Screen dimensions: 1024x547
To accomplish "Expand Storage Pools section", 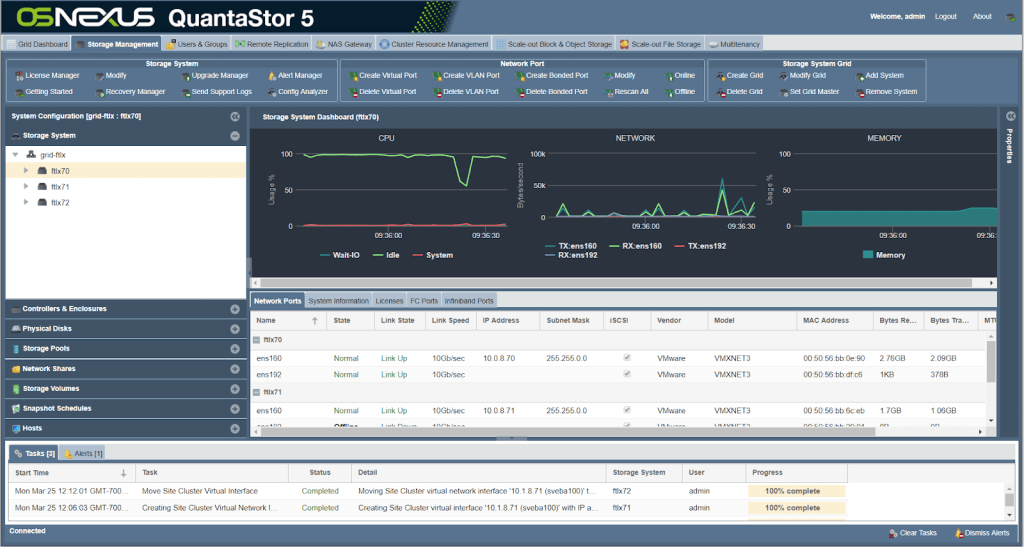I will [235, 349].
